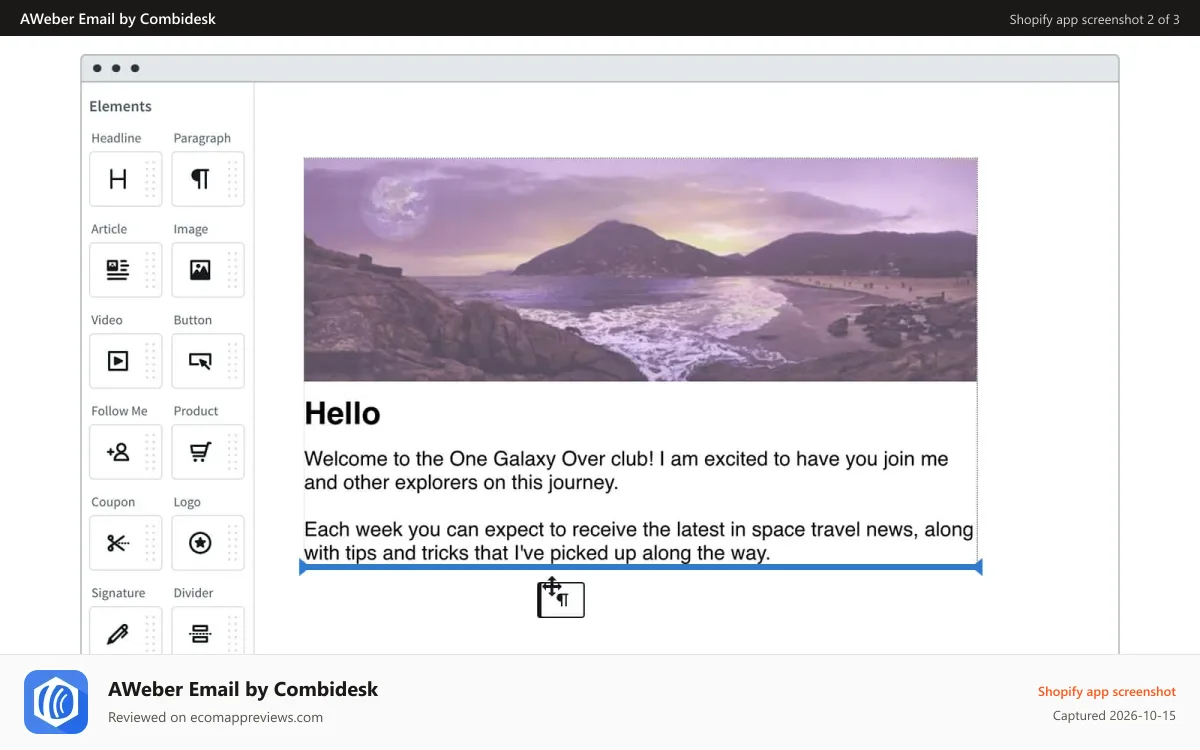
Task: Select the Coupon scissors element icon
Action: (x=118, y=543)
